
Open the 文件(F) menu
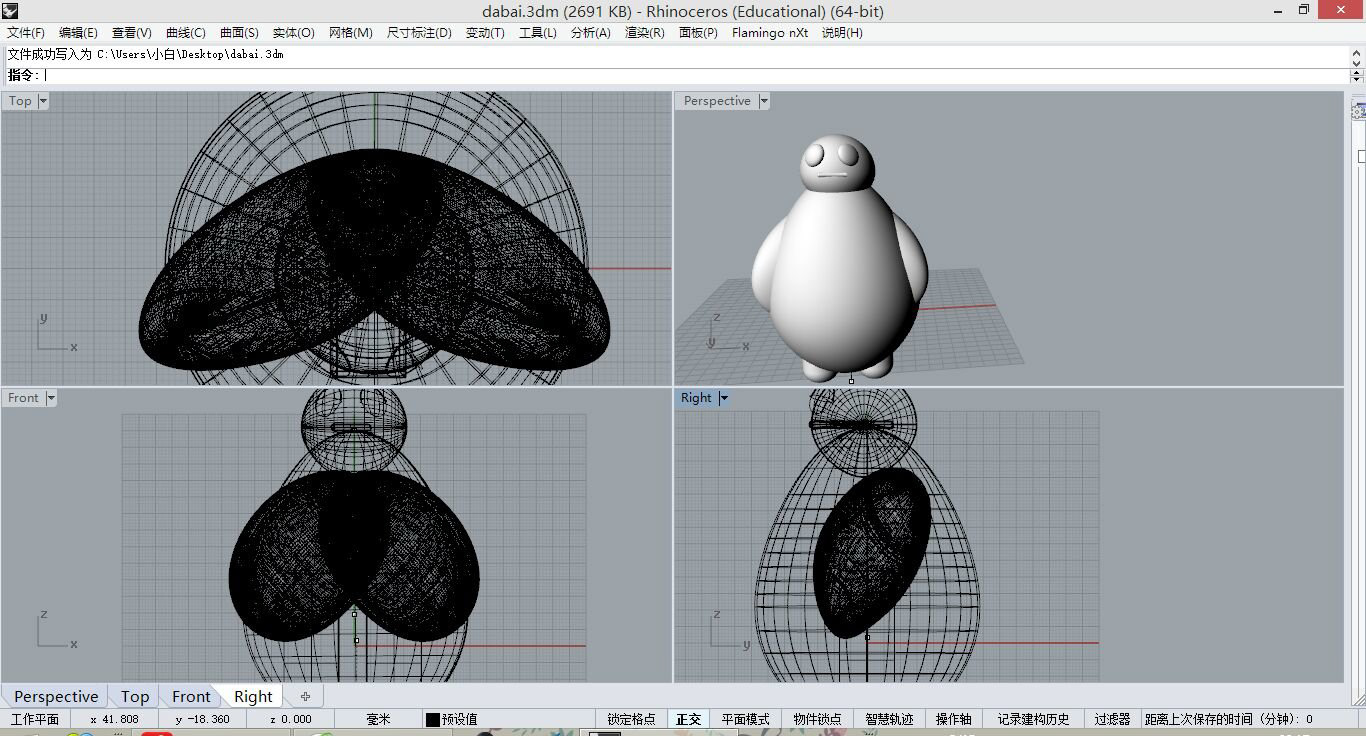(26, 33)
